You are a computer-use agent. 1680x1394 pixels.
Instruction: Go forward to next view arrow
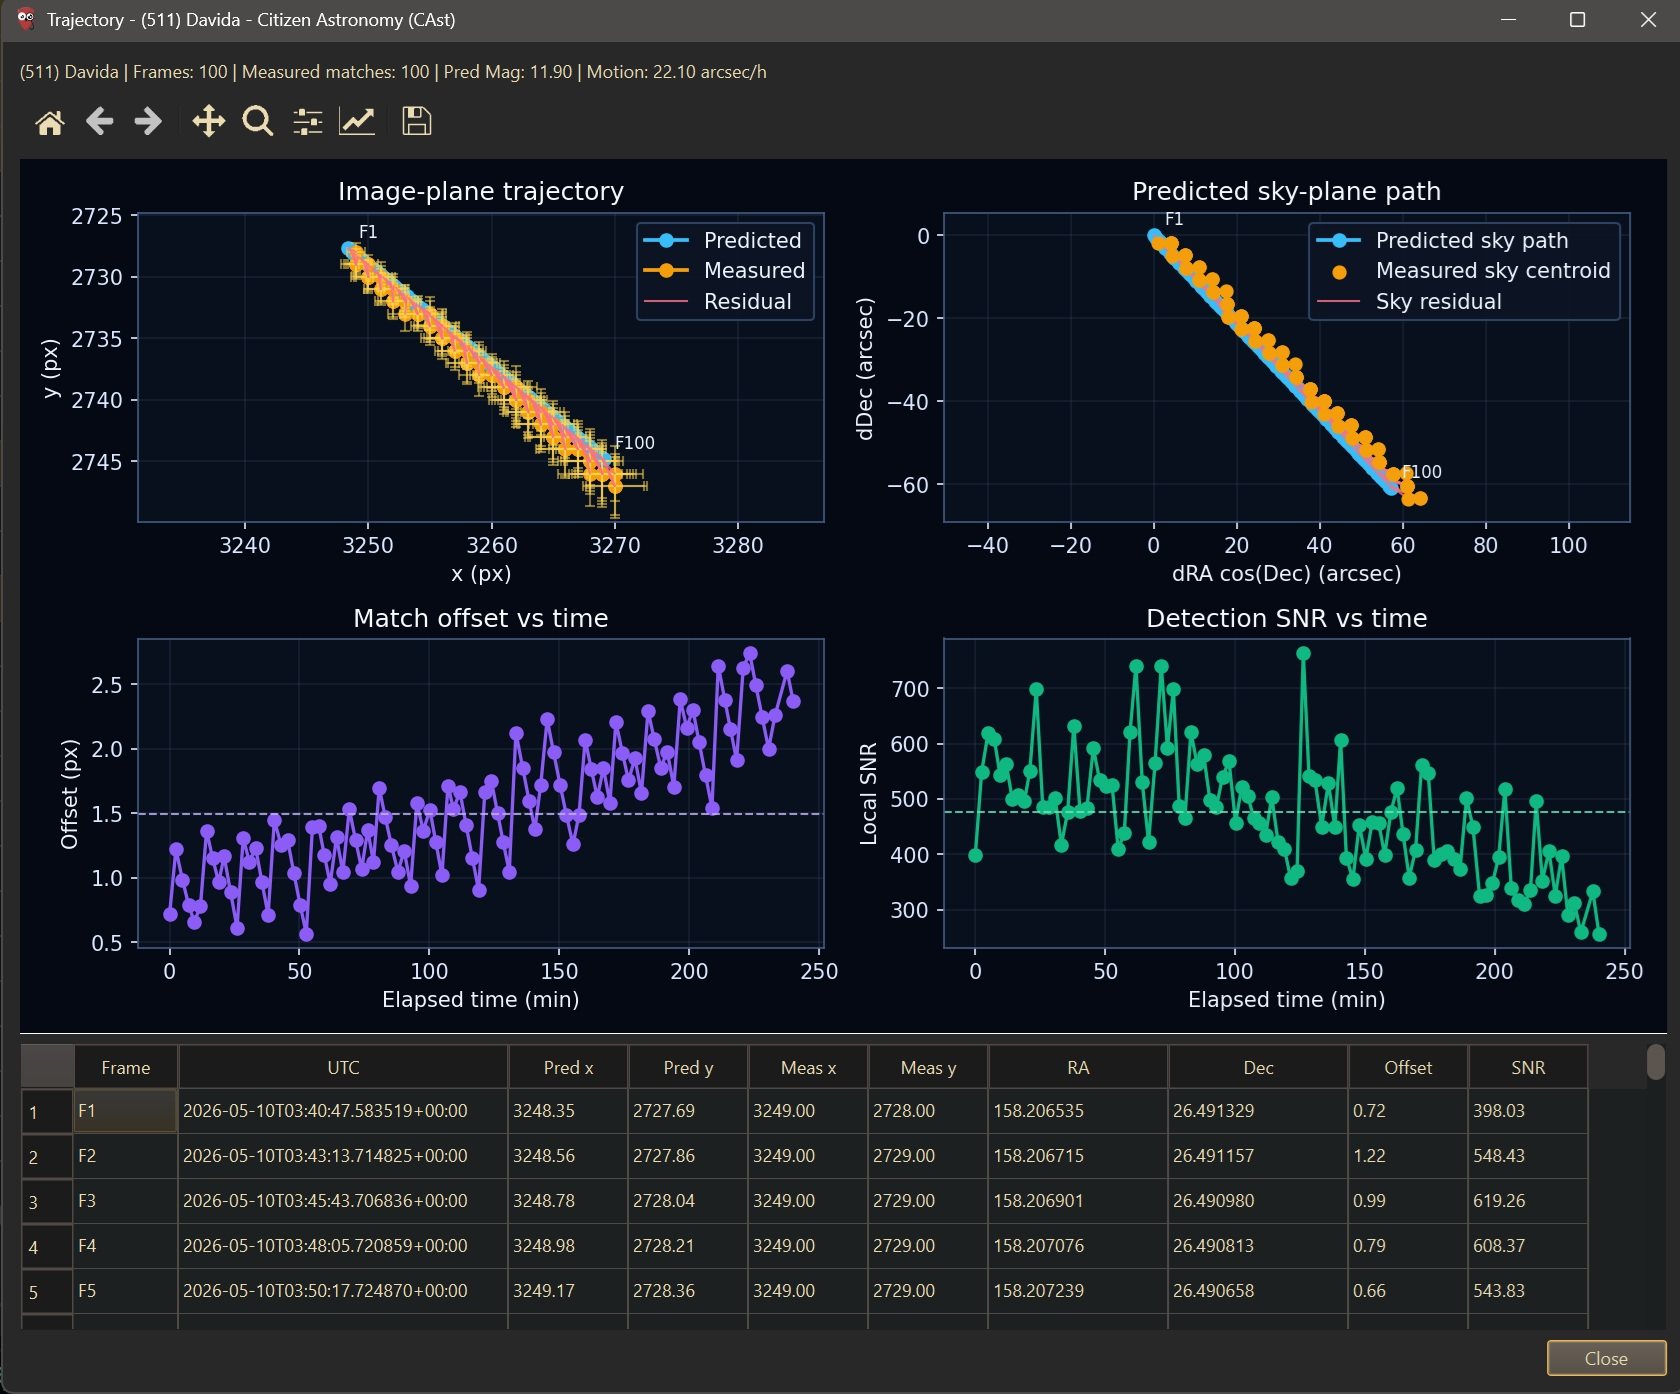coord(148,122)
